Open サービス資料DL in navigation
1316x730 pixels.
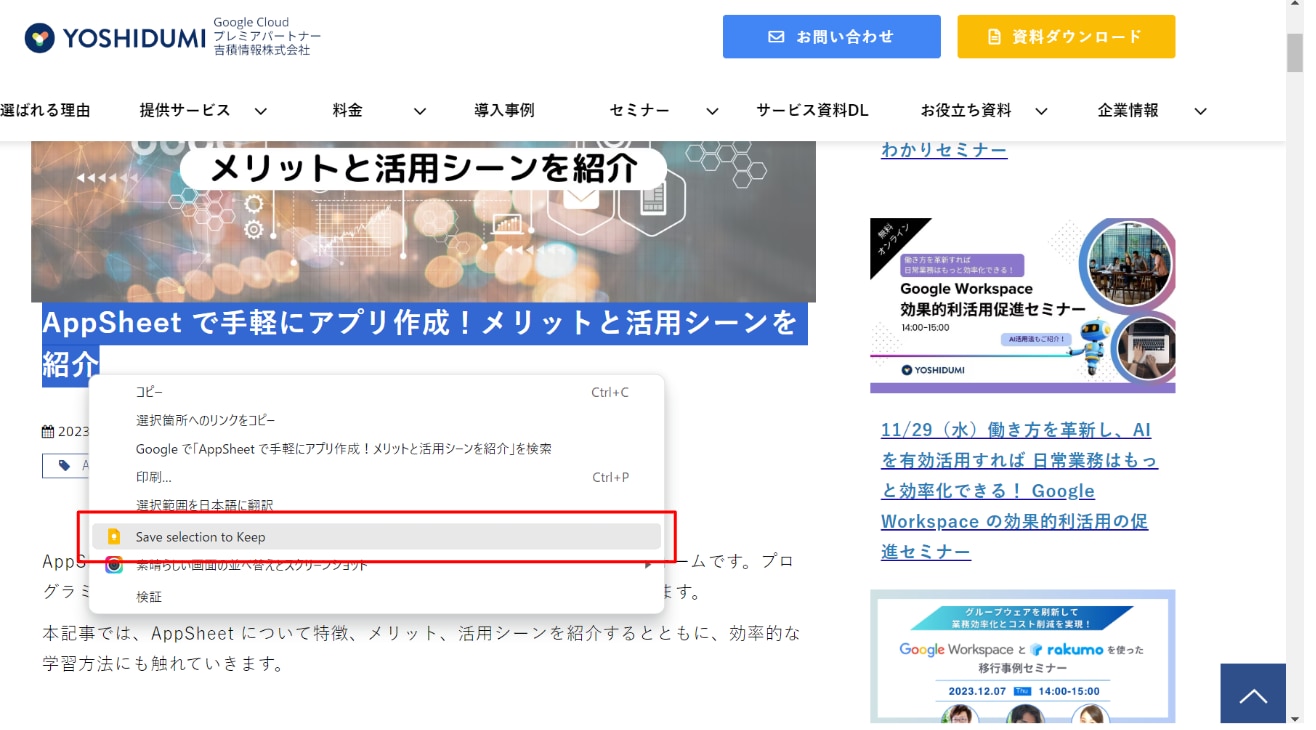812,111
